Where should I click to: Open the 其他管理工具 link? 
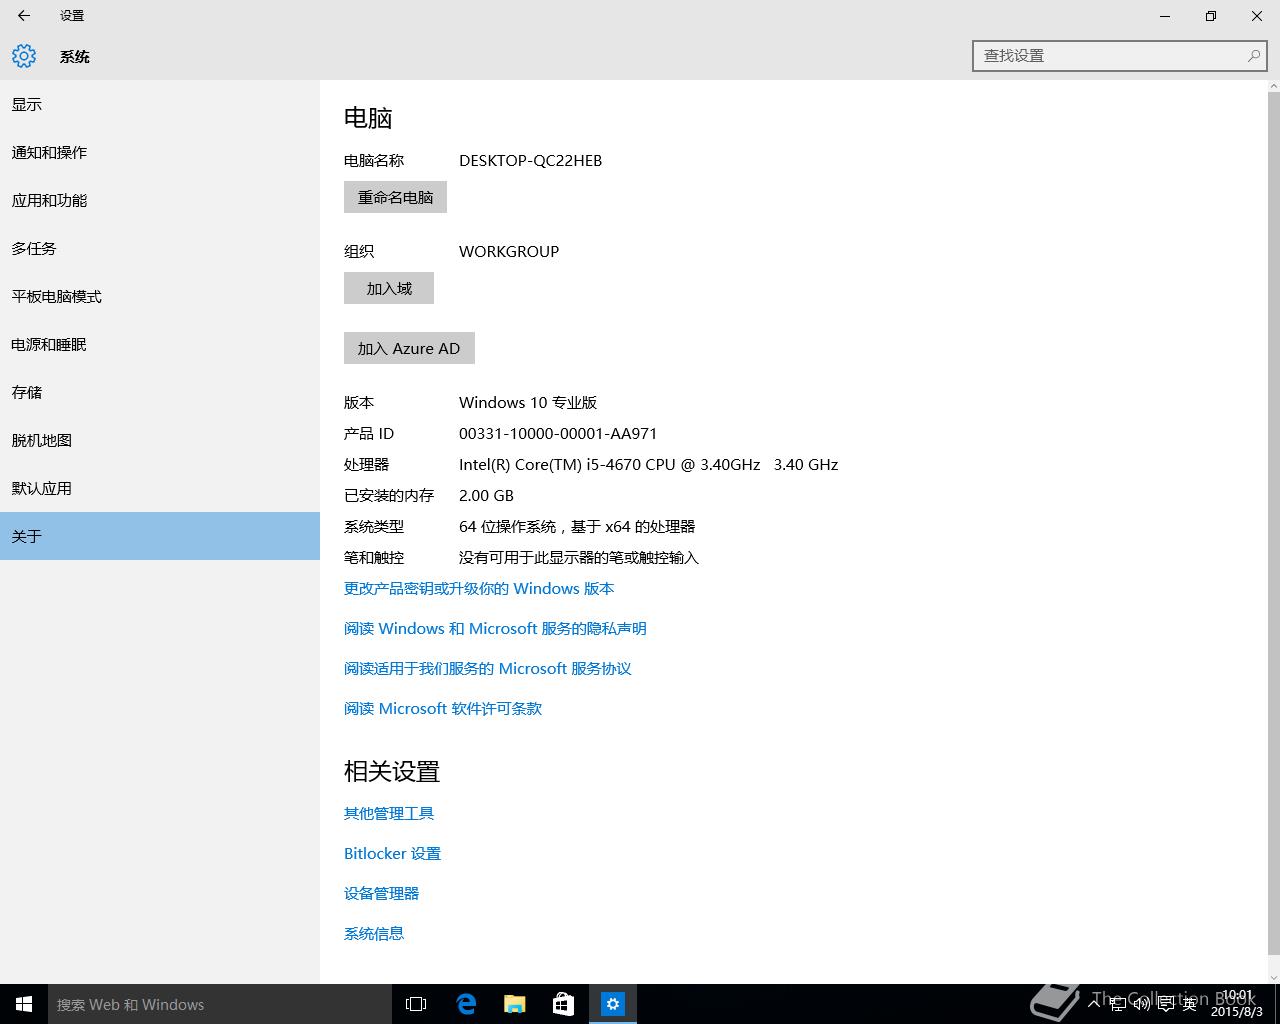[389, 813]
